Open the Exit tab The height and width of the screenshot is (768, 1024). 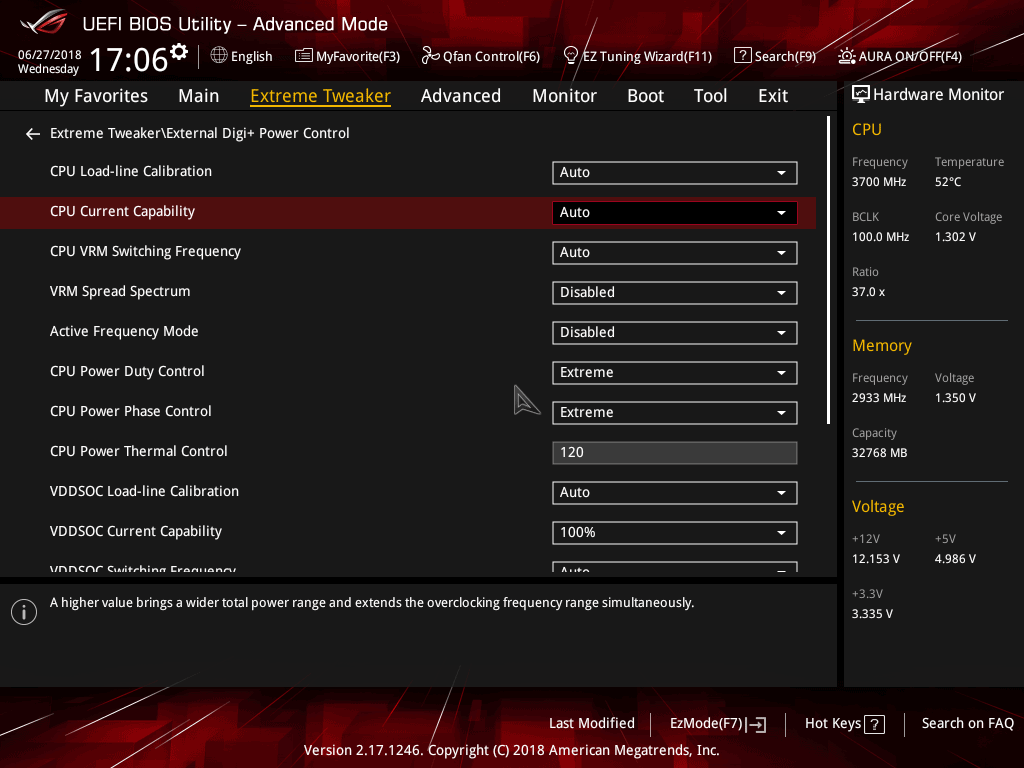(773, 96)
